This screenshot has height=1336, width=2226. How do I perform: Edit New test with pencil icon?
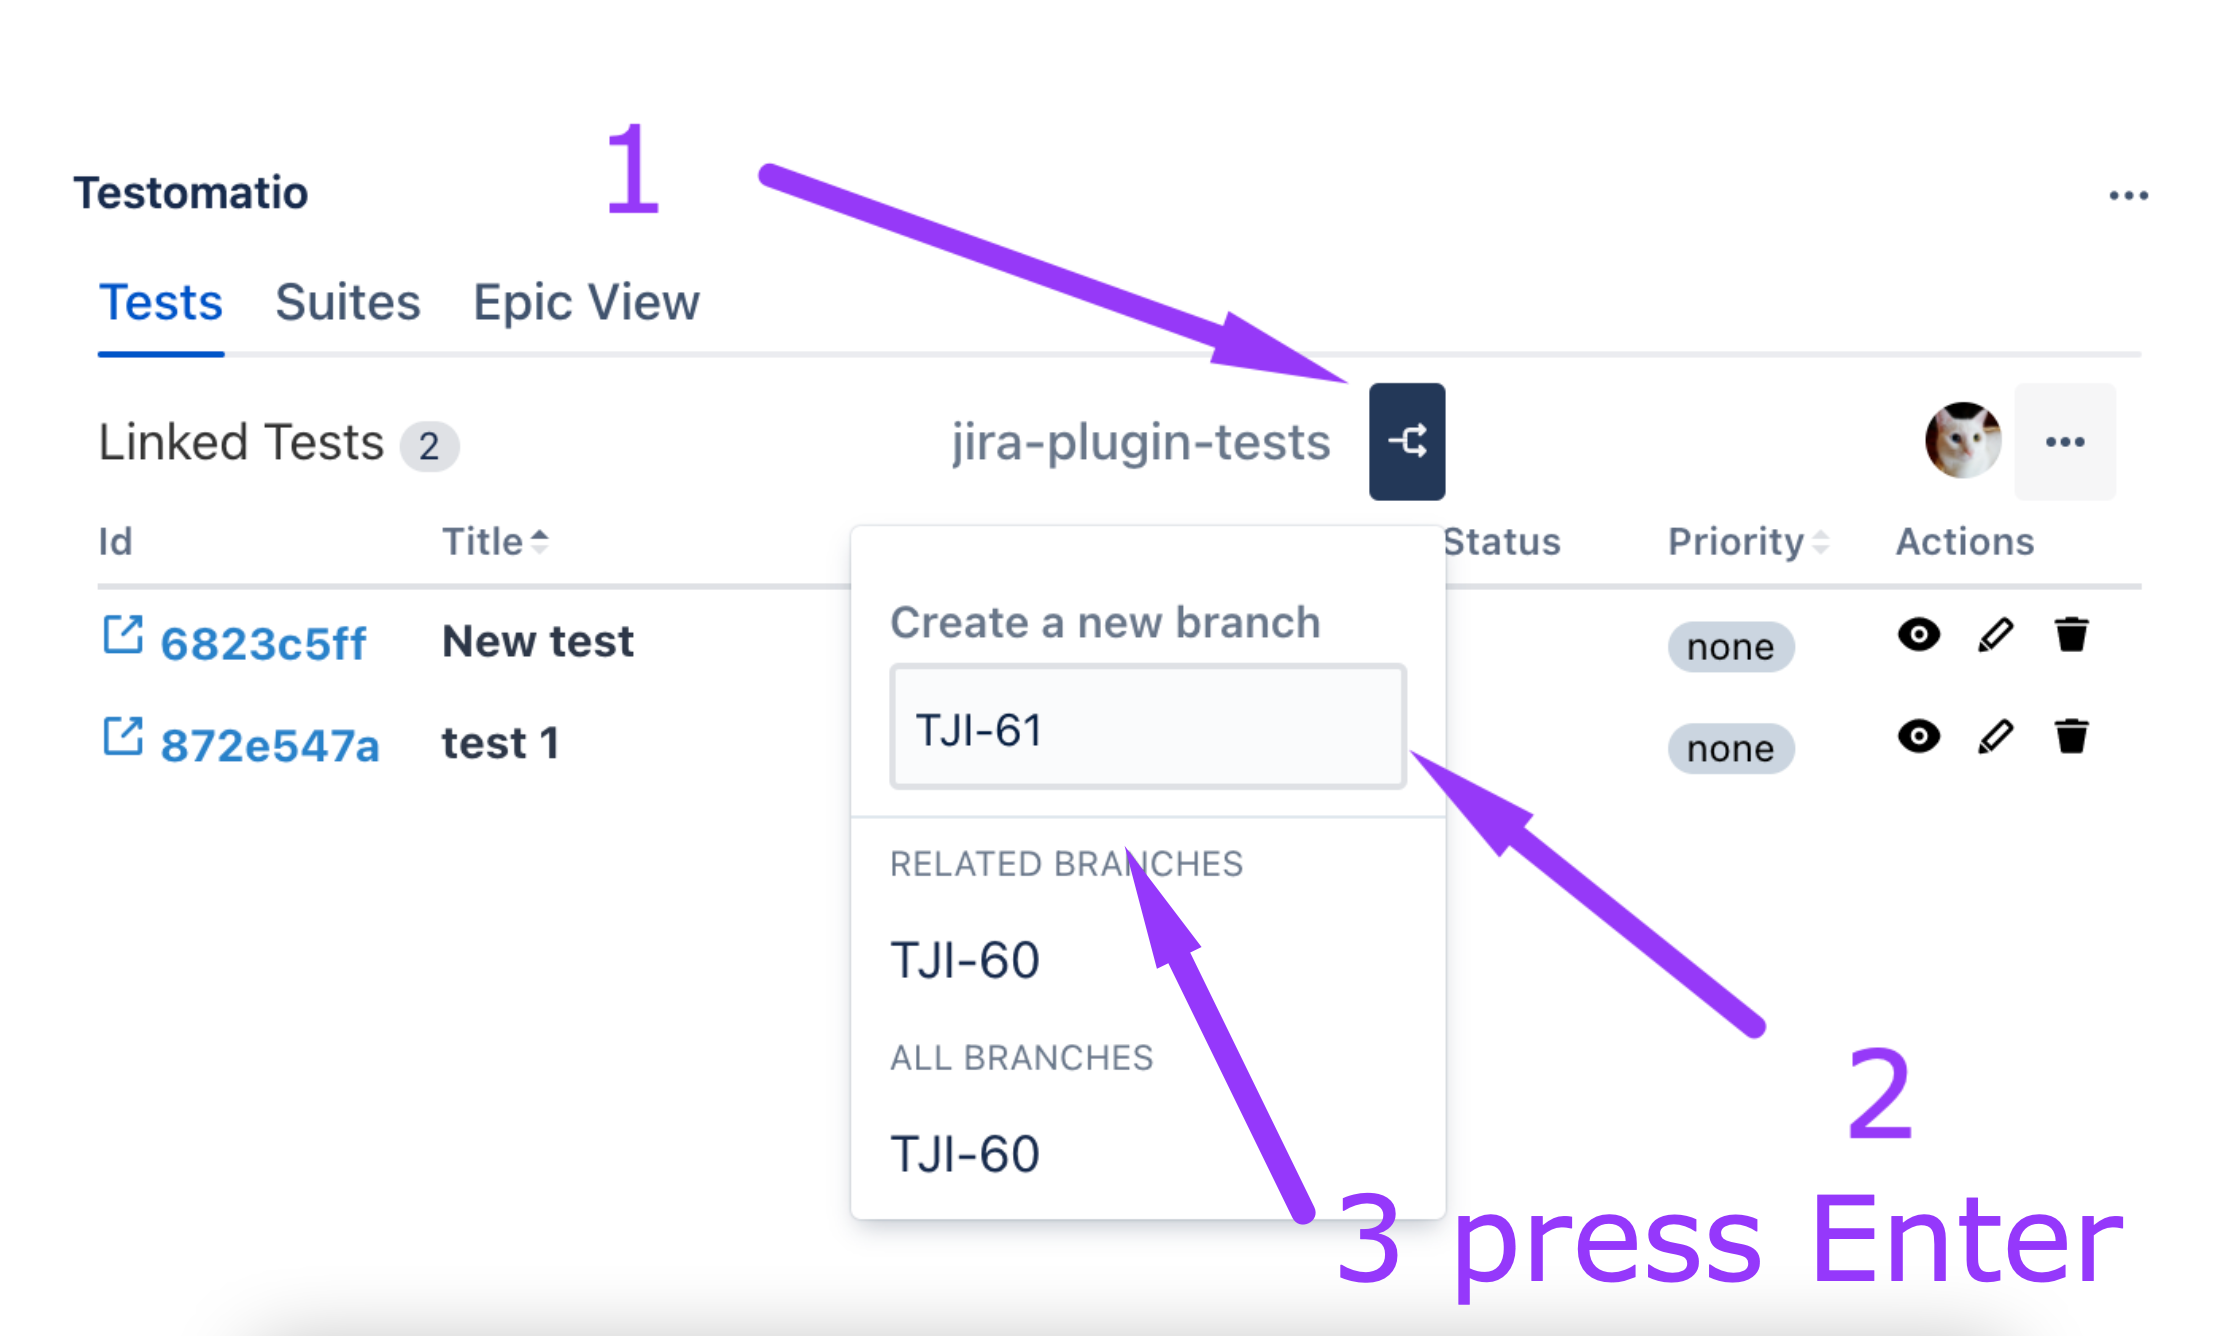pyautogui.click(x=1995, y=635)
